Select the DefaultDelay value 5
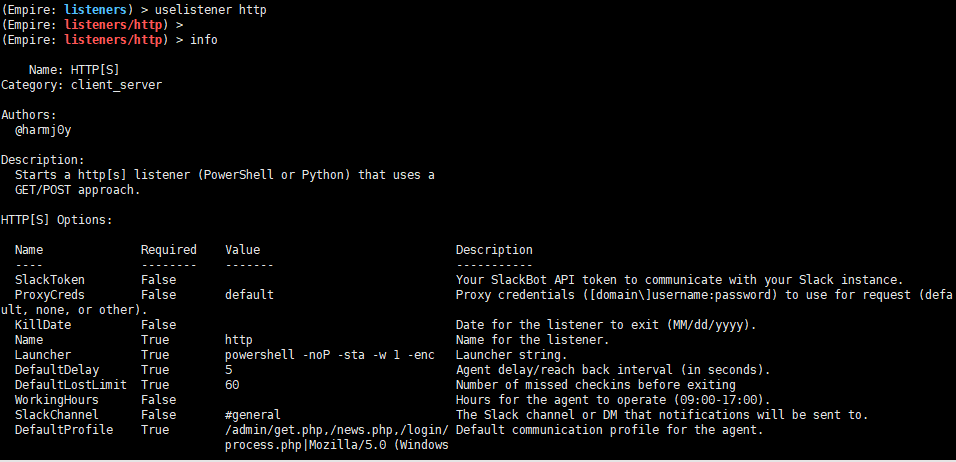Image resolution: width=956 pixels, height=462 pixels. coord(229,369)
